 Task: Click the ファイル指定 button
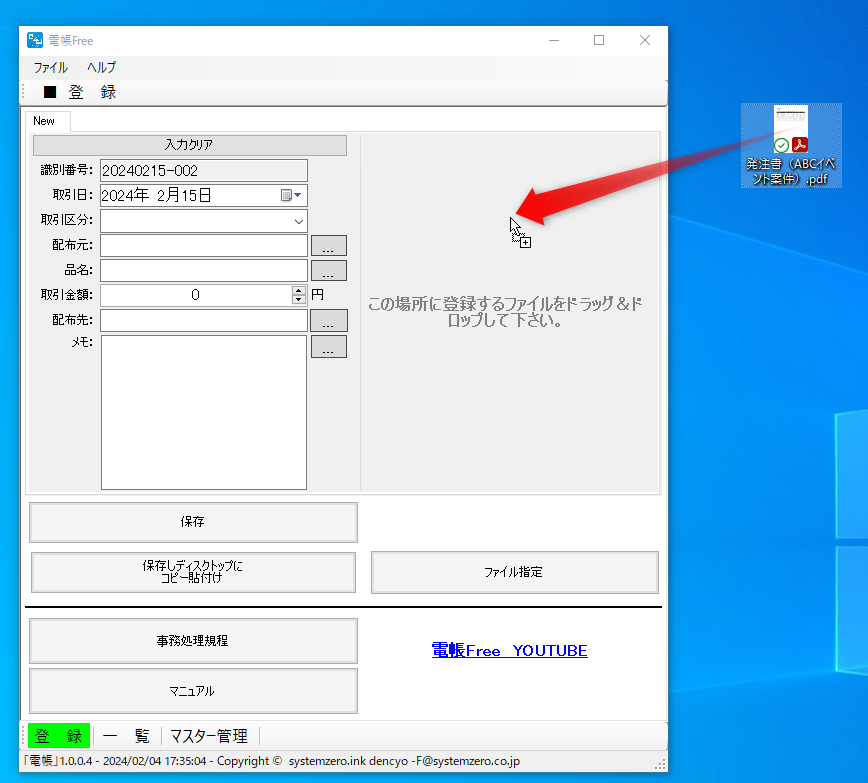[514, 572]
